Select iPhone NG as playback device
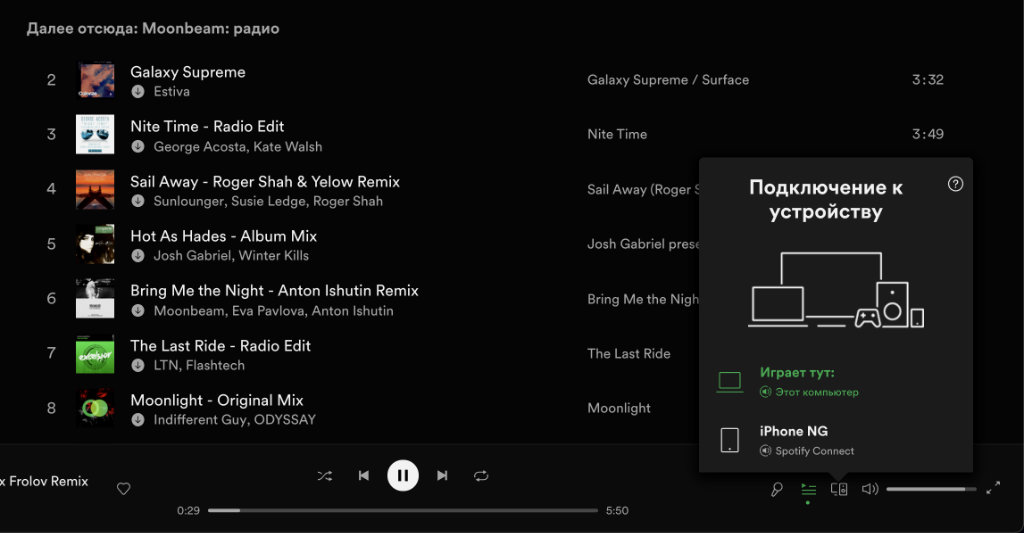Viewport: 1024px width, 533px height. point(793,440)
